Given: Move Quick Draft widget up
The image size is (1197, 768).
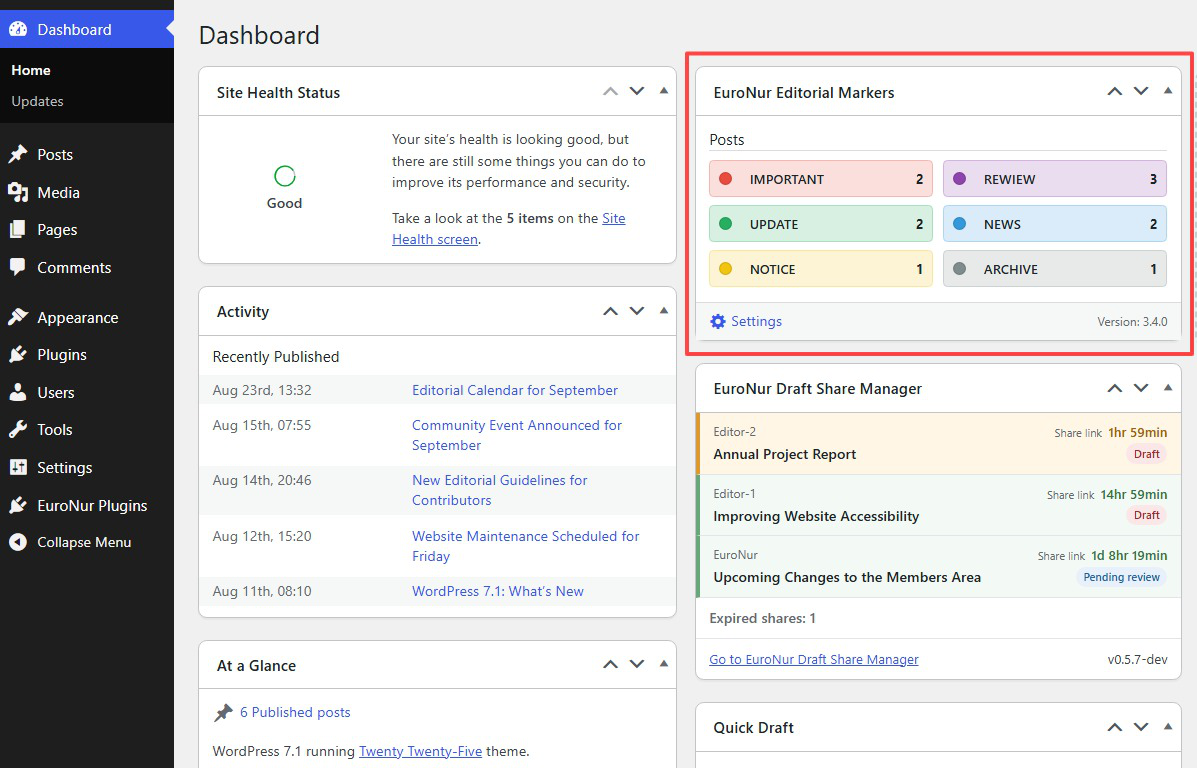Looking at the screenshot, I should pyautogui.click(x=1115, y=727).
